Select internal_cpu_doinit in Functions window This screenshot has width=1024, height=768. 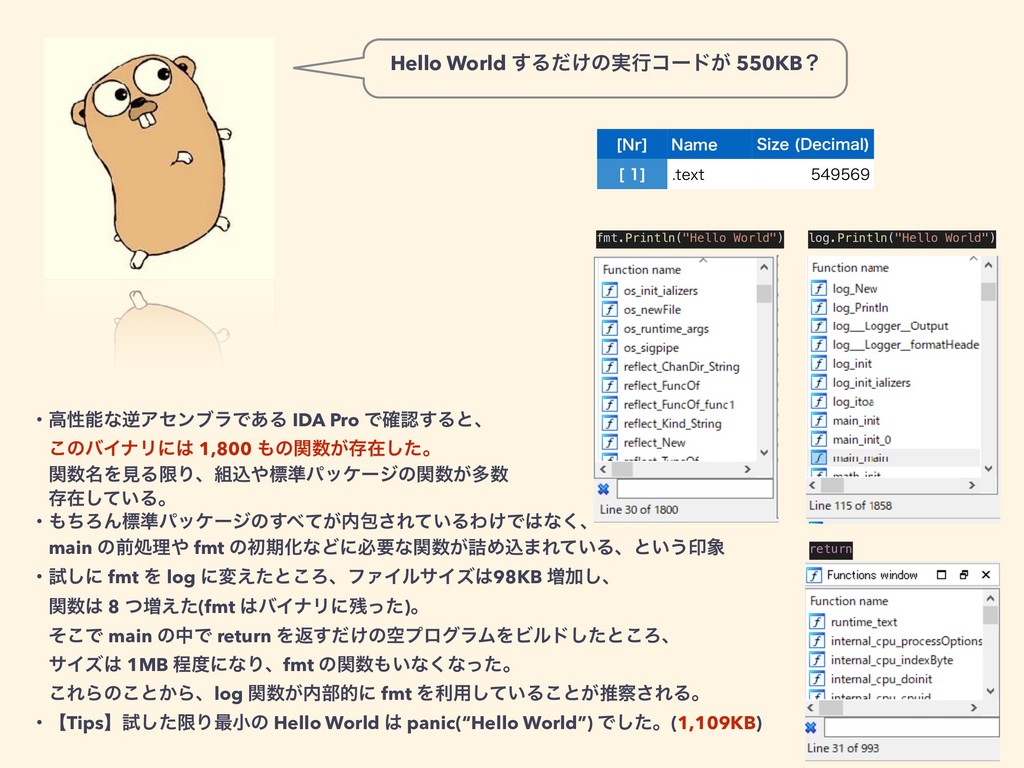(x=881, y=679)
